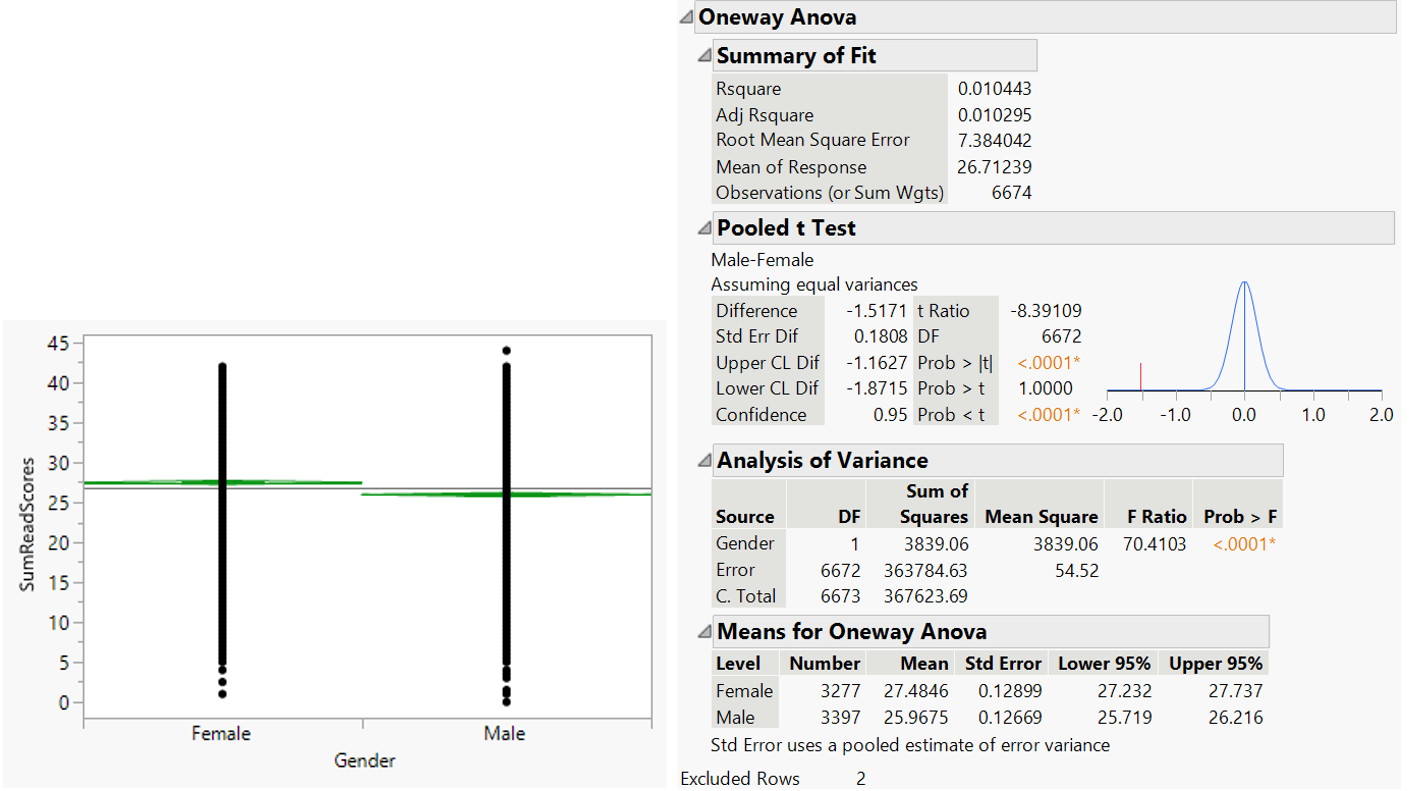Click the Rsquare row label

pos(748,89)
